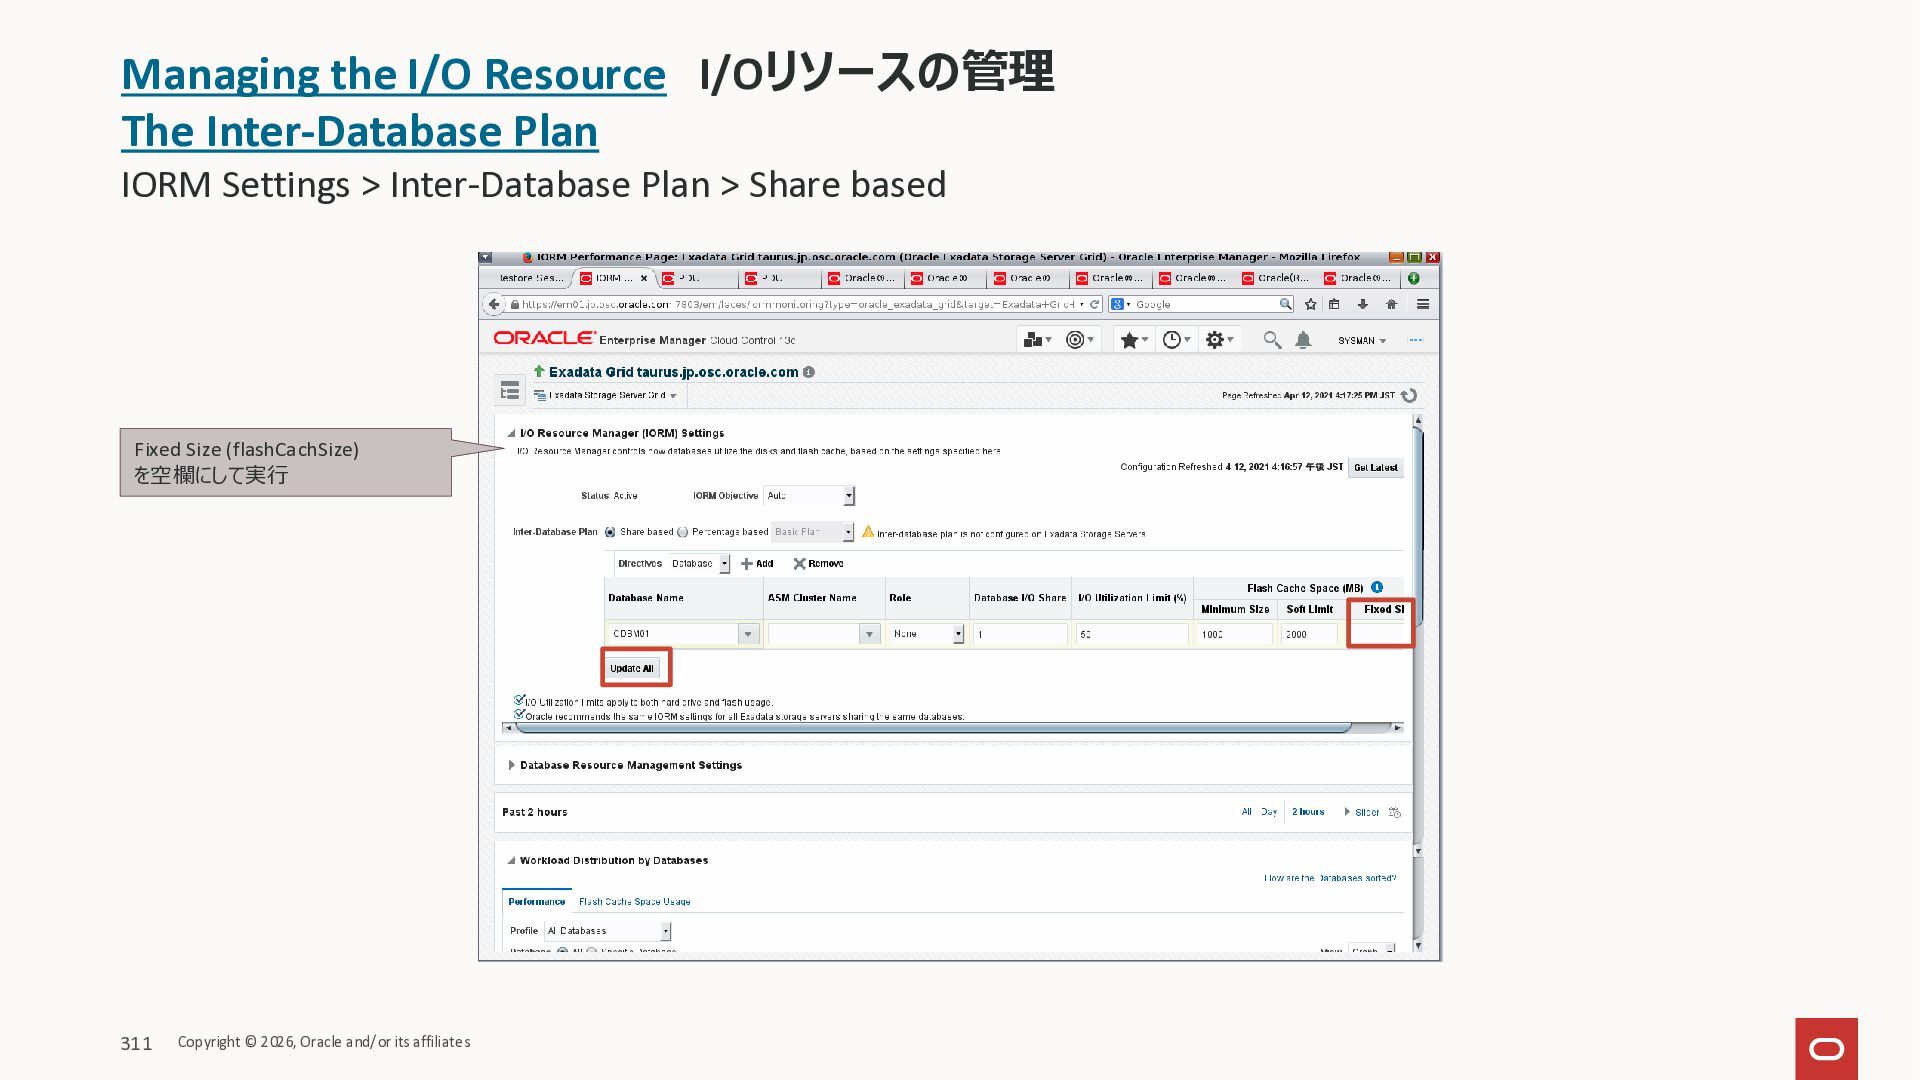
Task: Toggle the I/O Utilization limits checkbox
Action: point(519,700)
